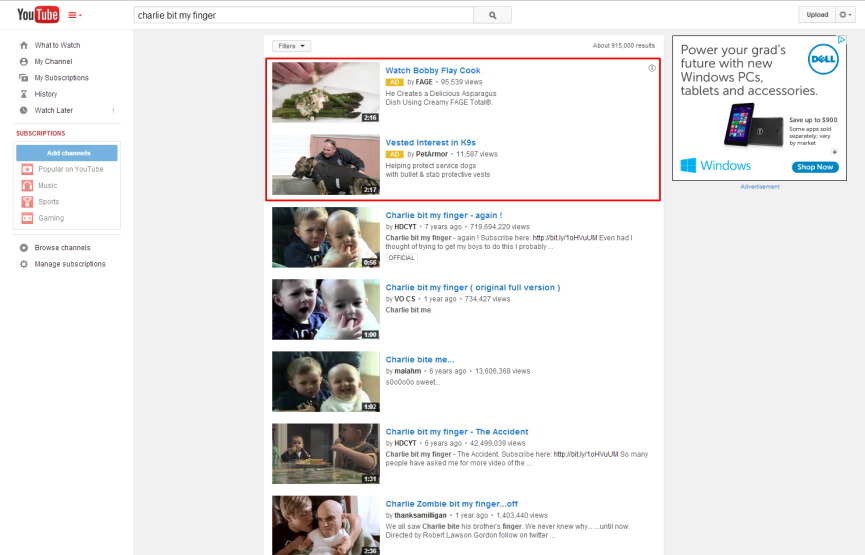Open Watch Later list
Screen dimensions: 865x555
(x=54, y=110)
